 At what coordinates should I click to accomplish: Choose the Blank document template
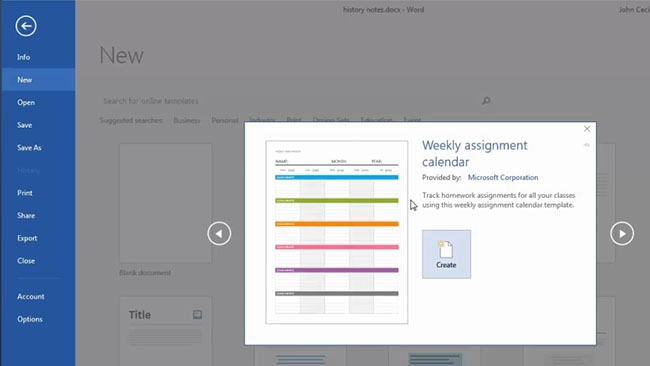[165, 203]
